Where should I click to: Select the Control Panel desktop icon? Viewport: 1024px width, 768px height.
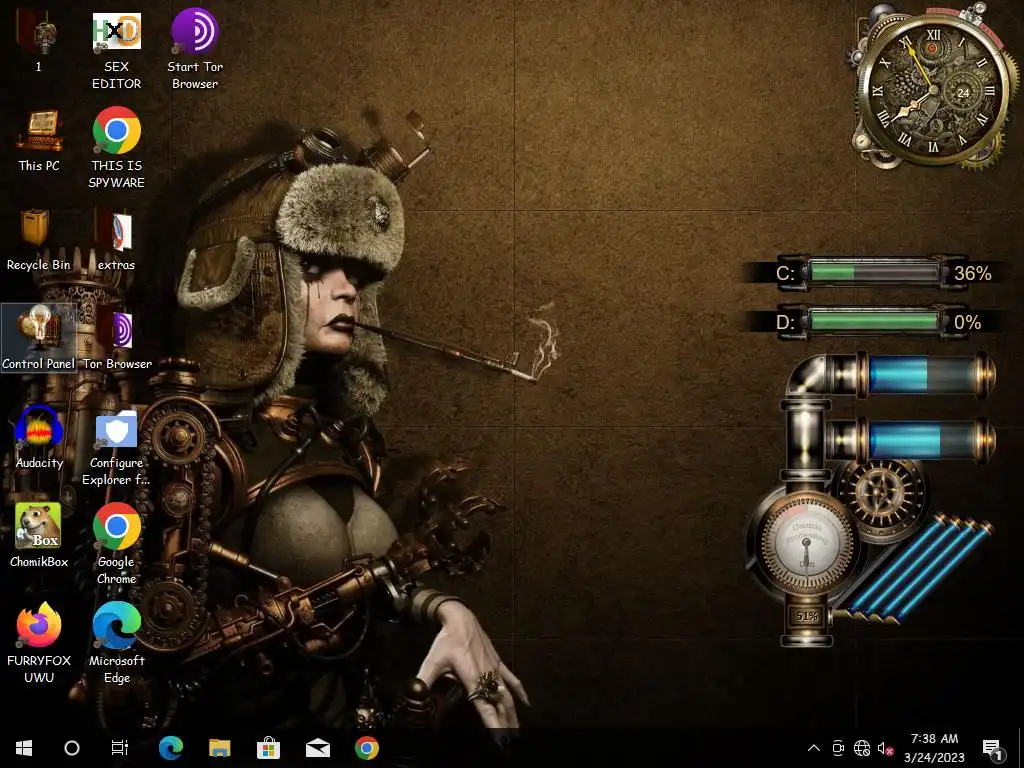(39, 338)
